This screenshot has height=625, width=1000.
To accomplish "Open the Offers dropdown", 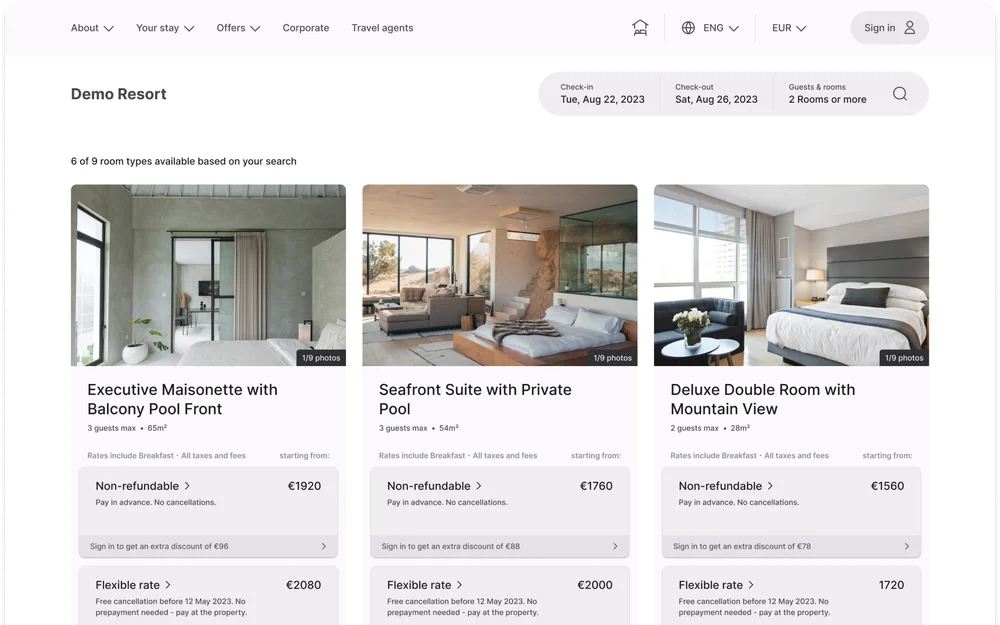I will 238,28.
